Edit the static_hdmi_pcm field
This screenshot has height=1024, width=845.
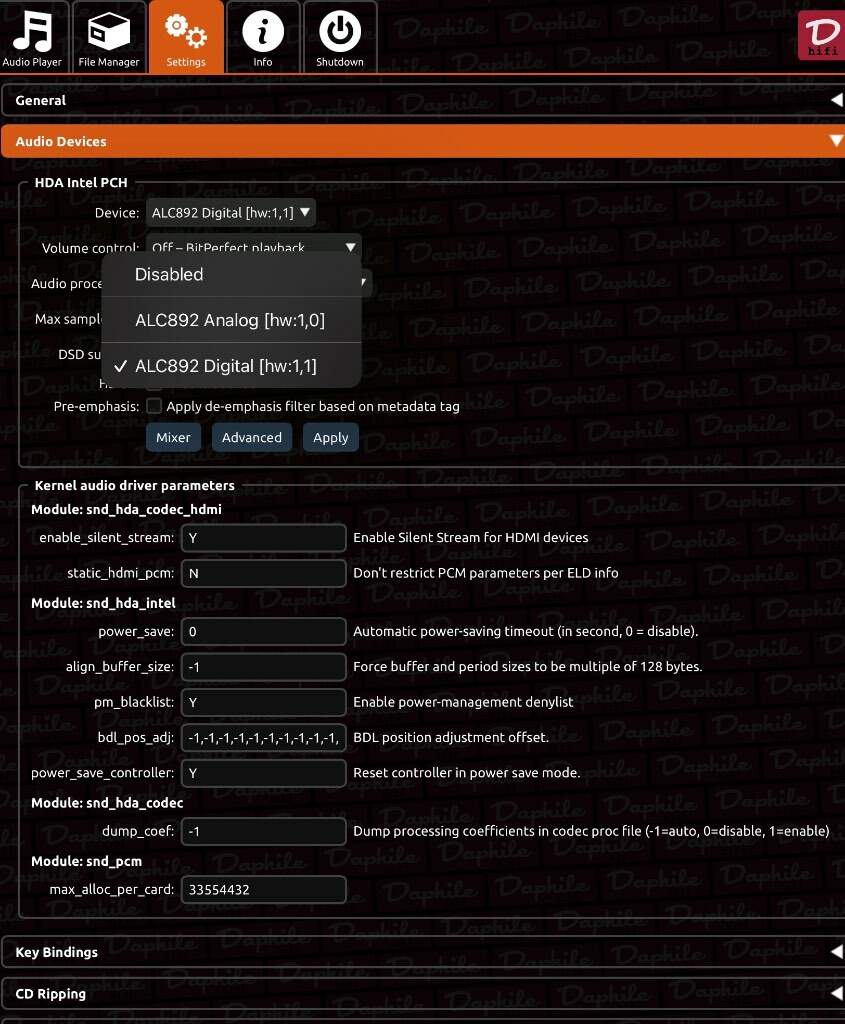point(264,573)
